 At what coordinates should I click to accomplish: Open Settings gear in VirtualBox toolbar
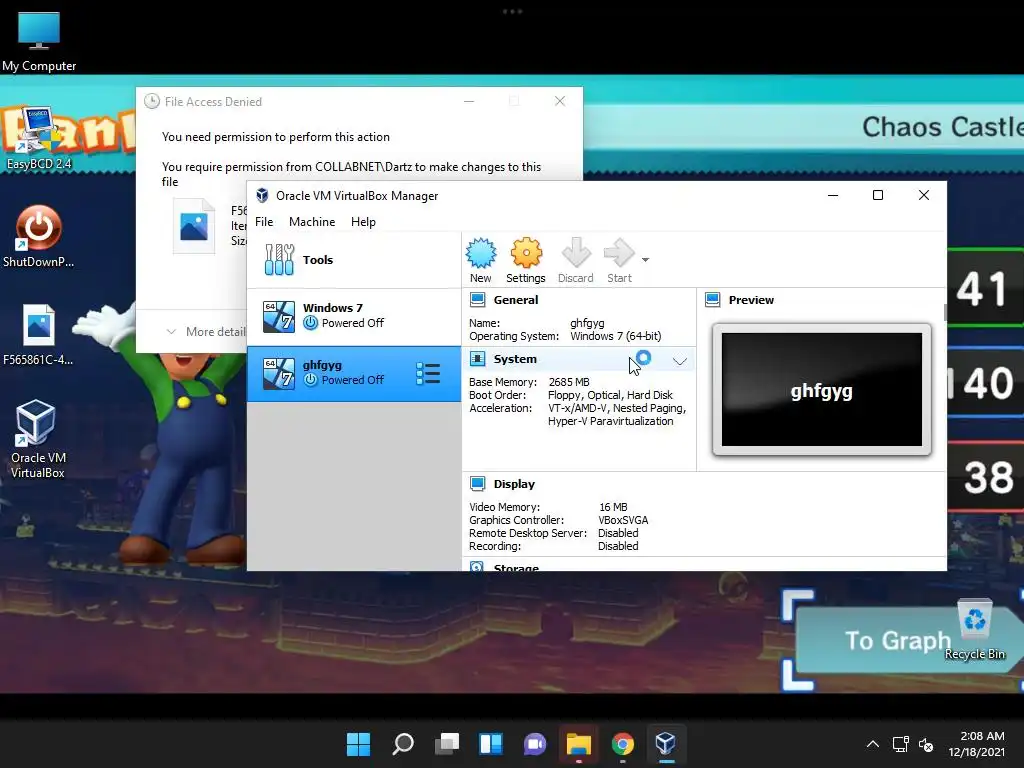(526, 253)
